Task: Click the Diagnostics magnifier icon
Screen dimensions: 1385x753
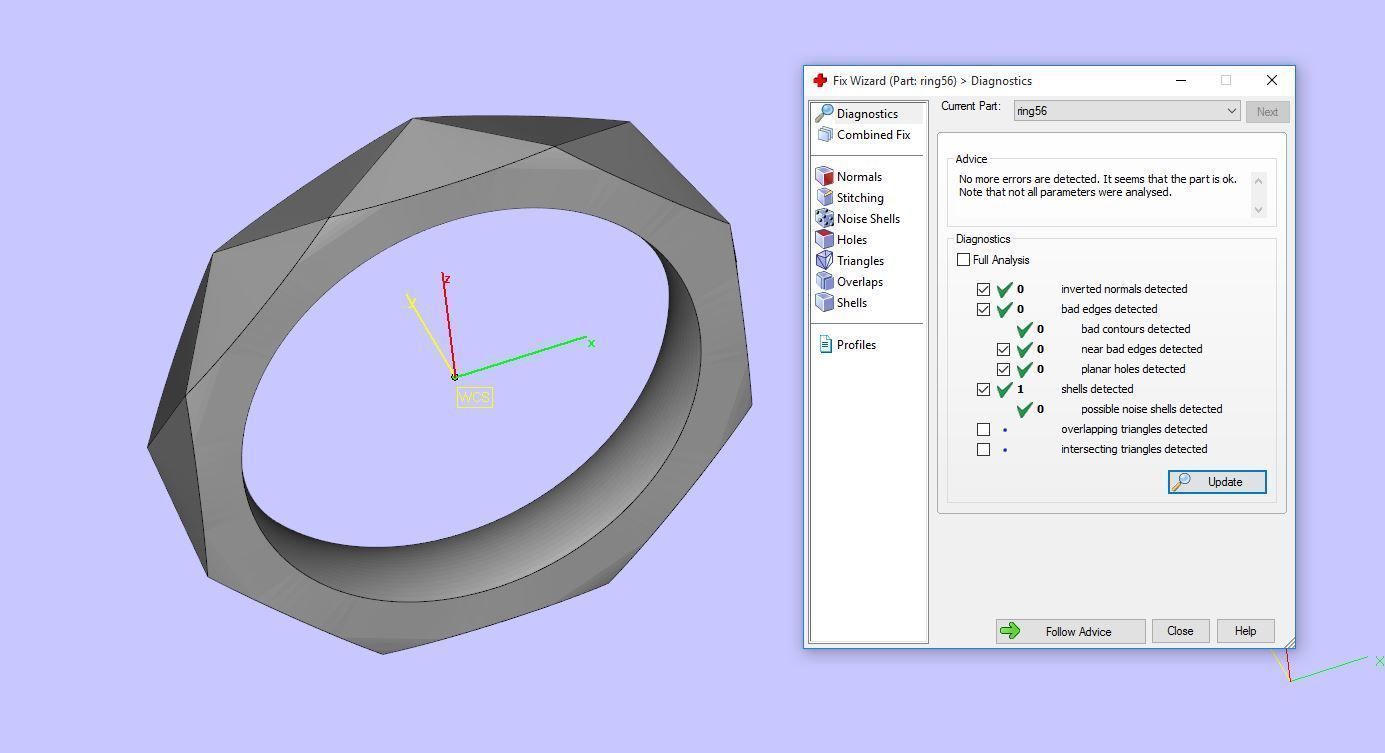Action: point(824,114)
